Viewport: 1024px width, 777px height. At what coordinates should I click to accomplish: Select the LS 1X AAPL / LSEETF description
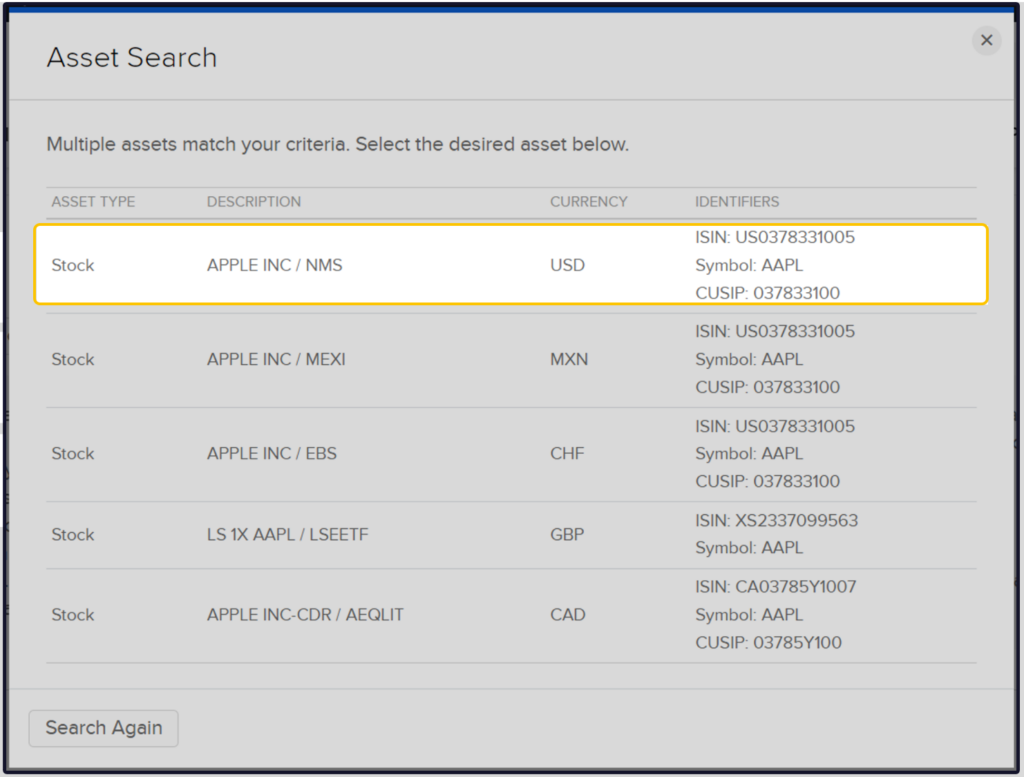287,535
